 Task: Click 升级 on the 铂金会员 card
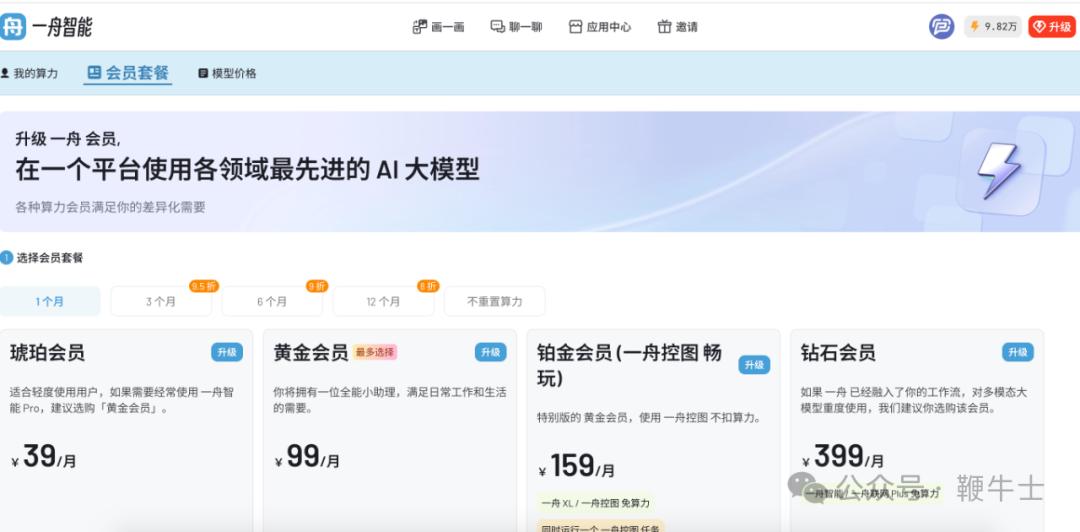tap(754, 365)
